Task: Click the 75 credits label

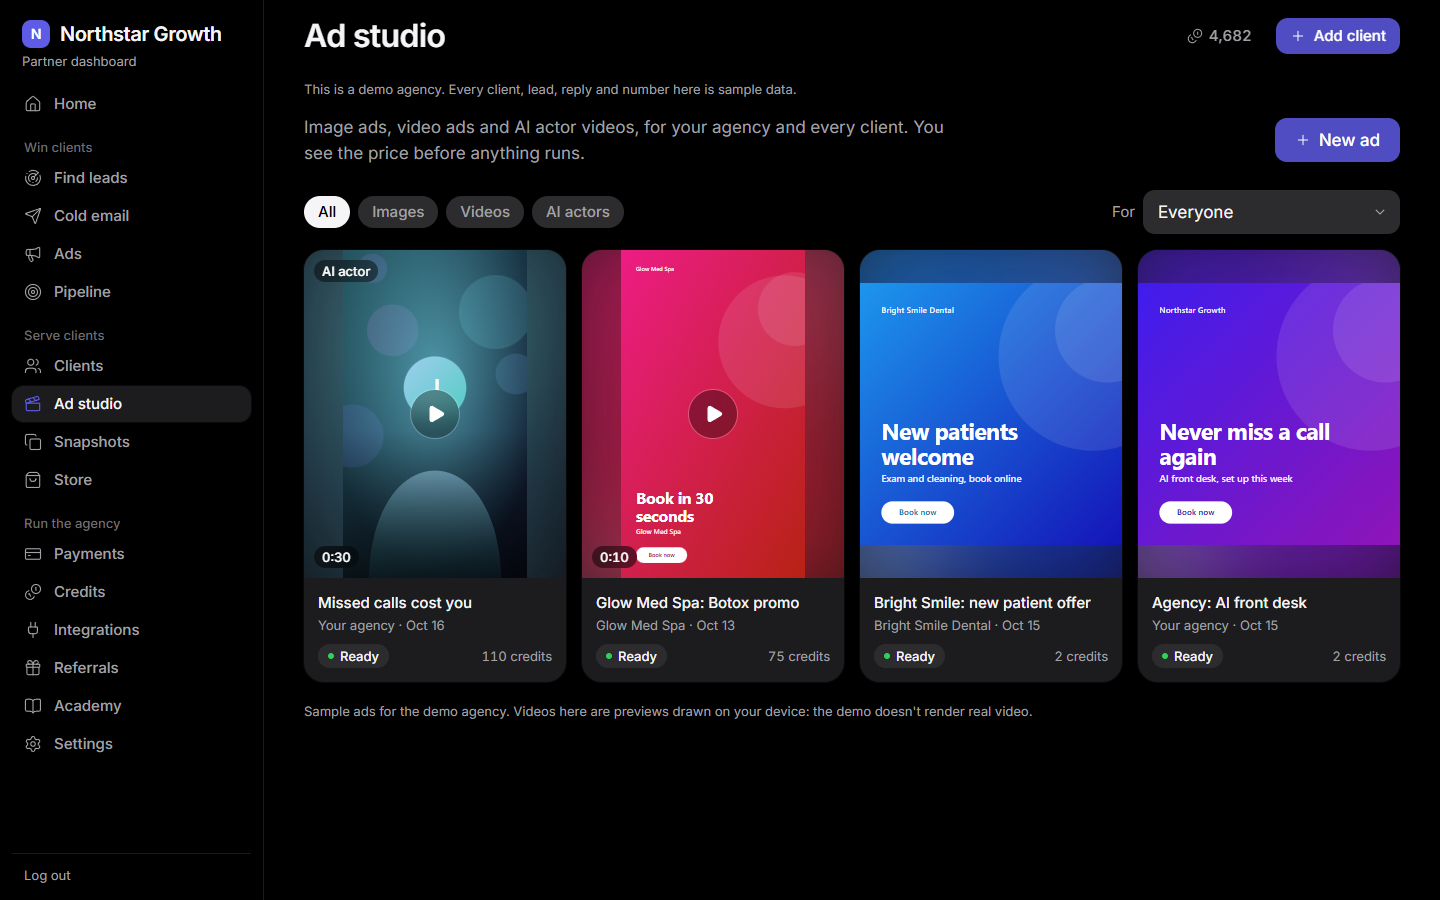Action: click(799, 657)
